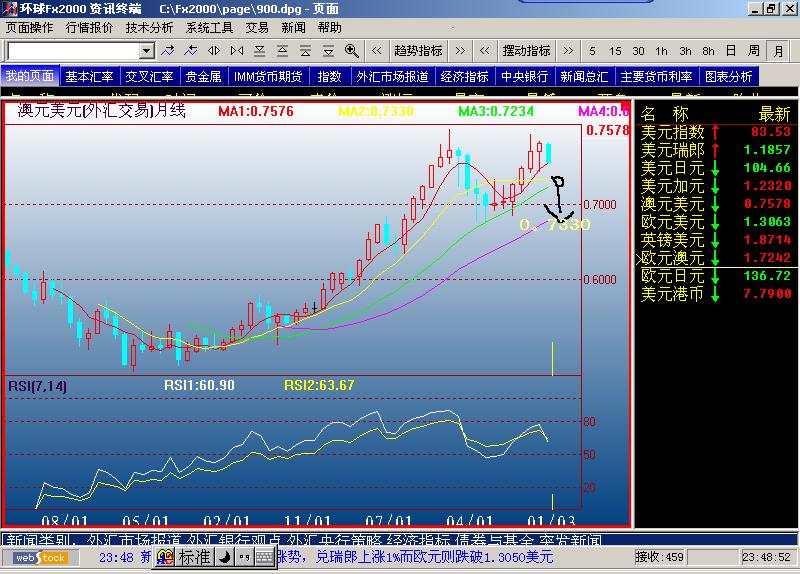This screenshot has height=574, width=800.
Task: Select the daily 日 timeframe
Action: point(731,51)
